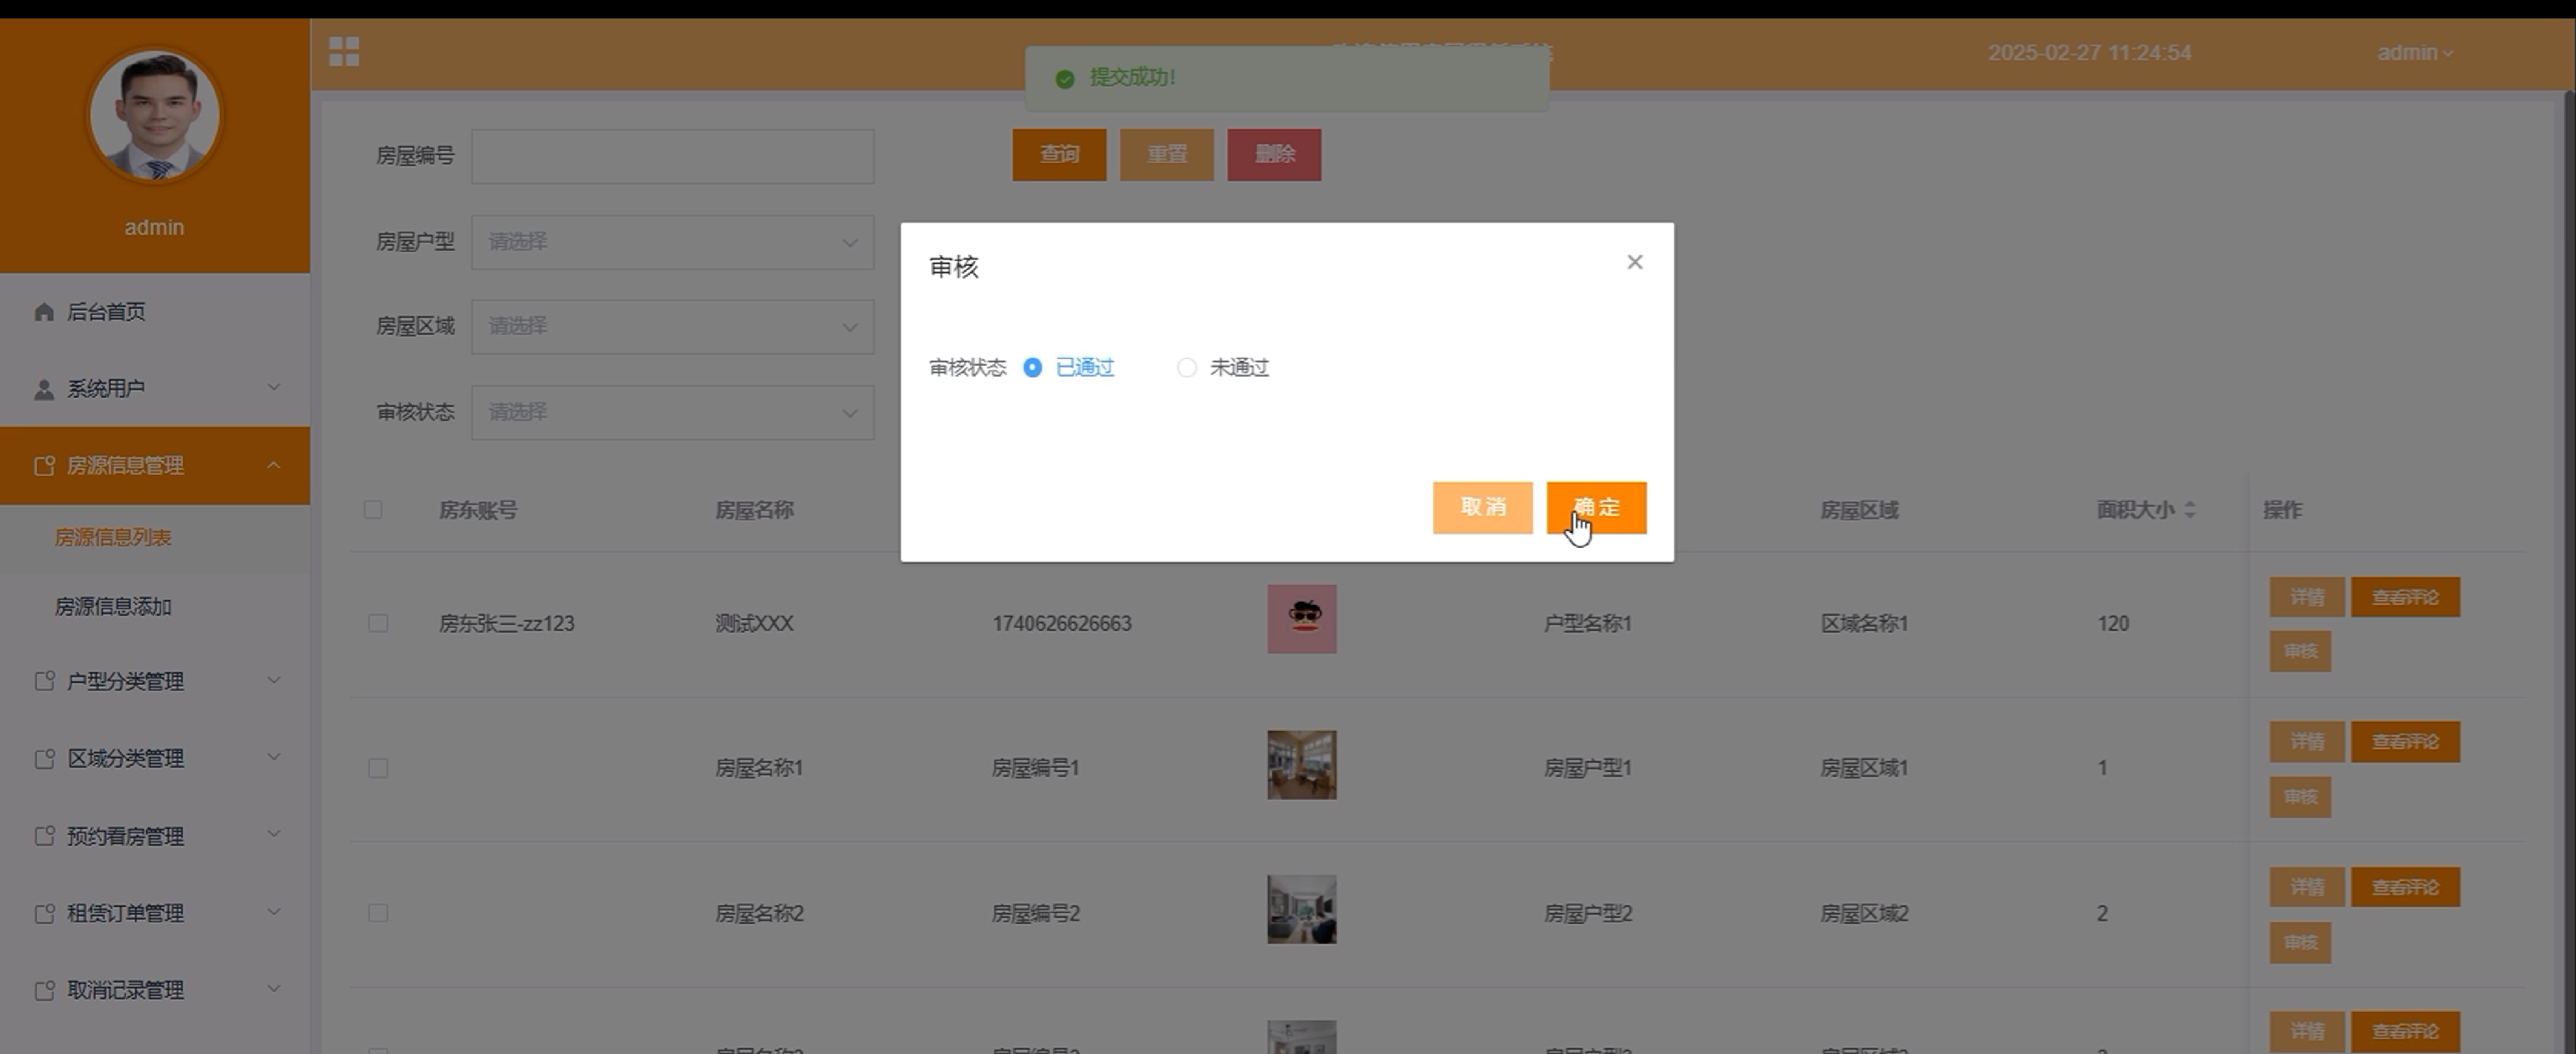2576x1054 pixels.
Task: Click the cartoon thumbnail in 测试XXX row
Action: coord(1301,619)
